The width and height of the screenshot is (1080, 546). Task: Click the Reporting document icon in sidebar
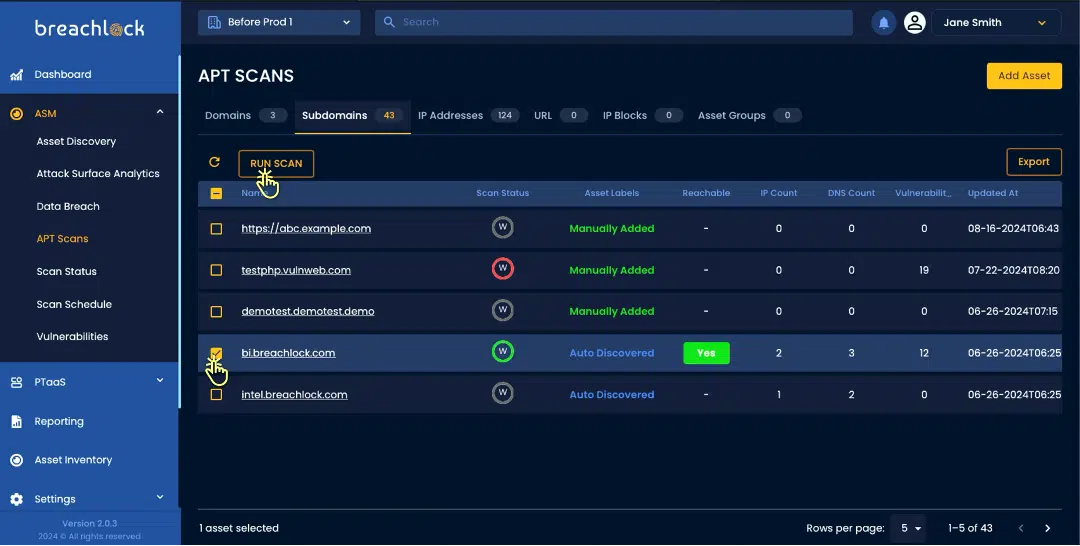17,421
